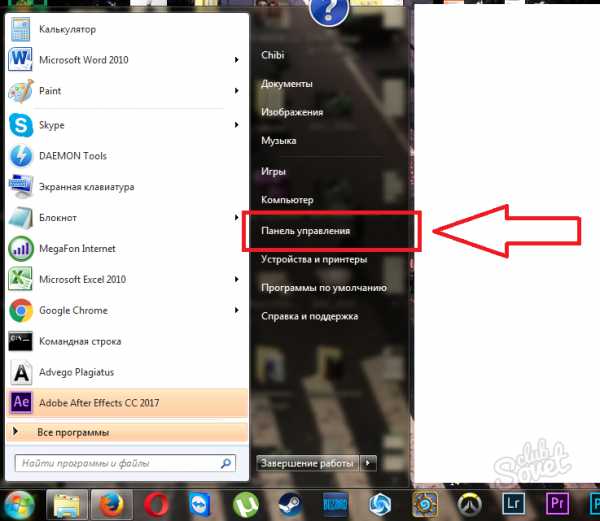The width and height of the screenshot is (600, 521).
Task: Open Музыка library
Action: pyautogui.click(x=279, y=141)
